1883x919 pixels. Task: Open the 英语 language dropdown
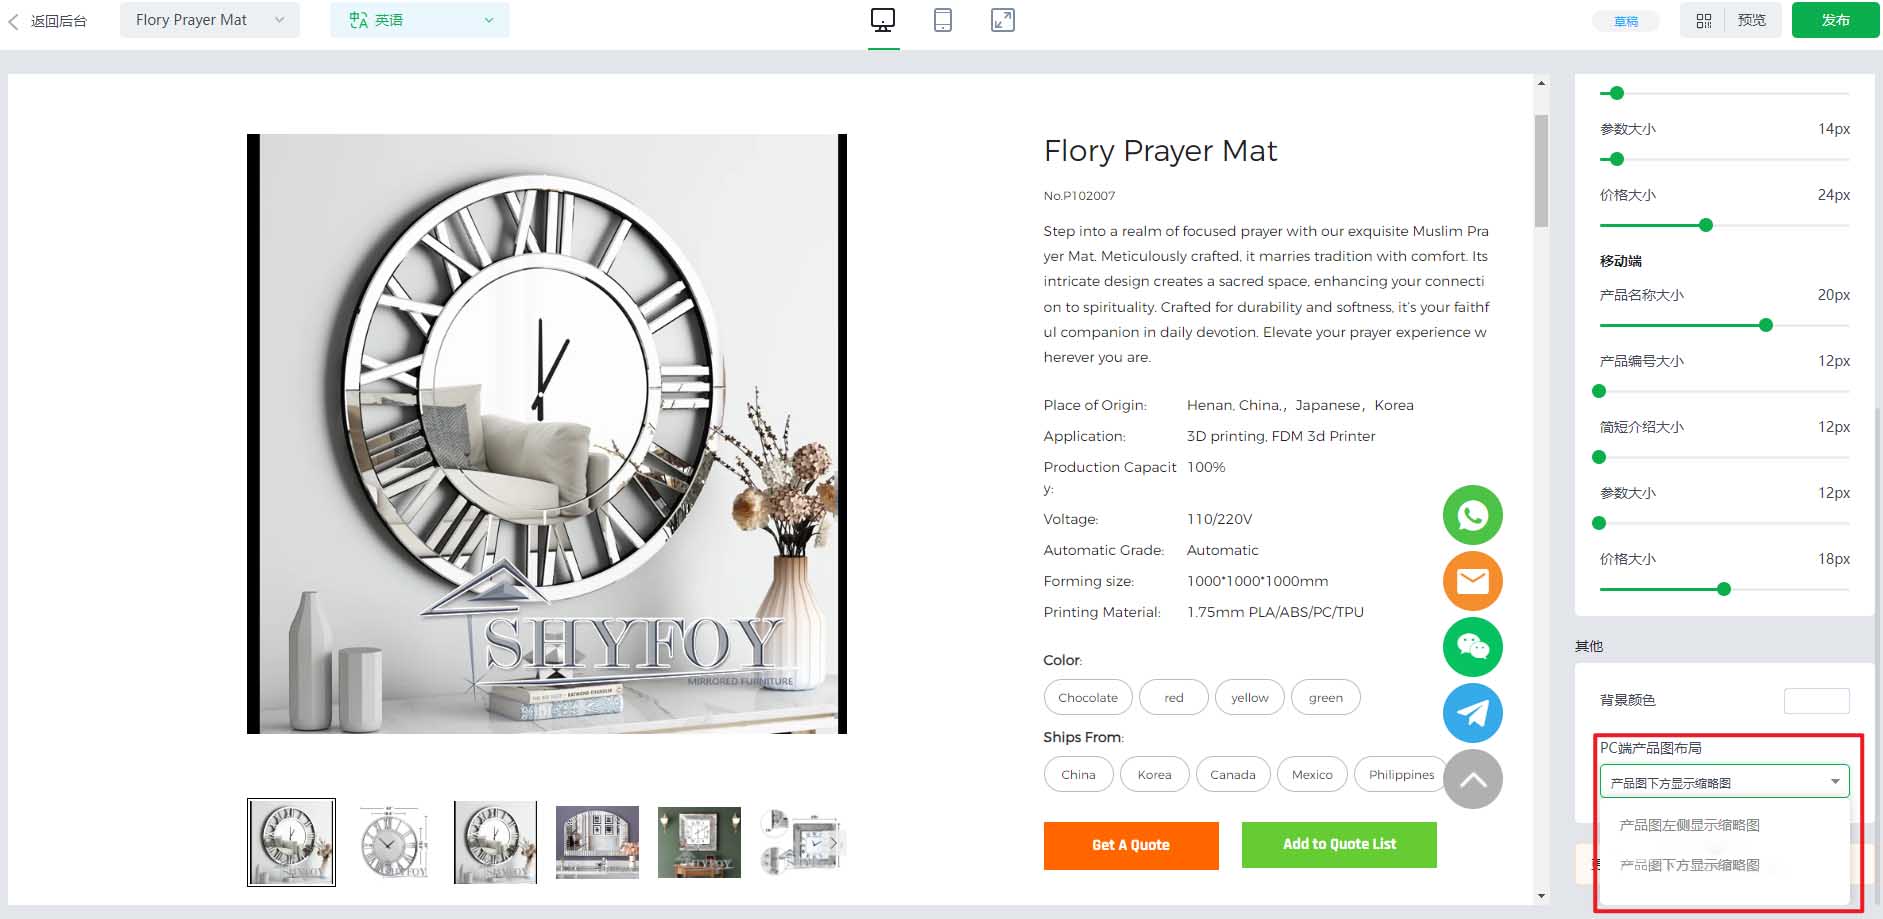[x=419, y=20]
